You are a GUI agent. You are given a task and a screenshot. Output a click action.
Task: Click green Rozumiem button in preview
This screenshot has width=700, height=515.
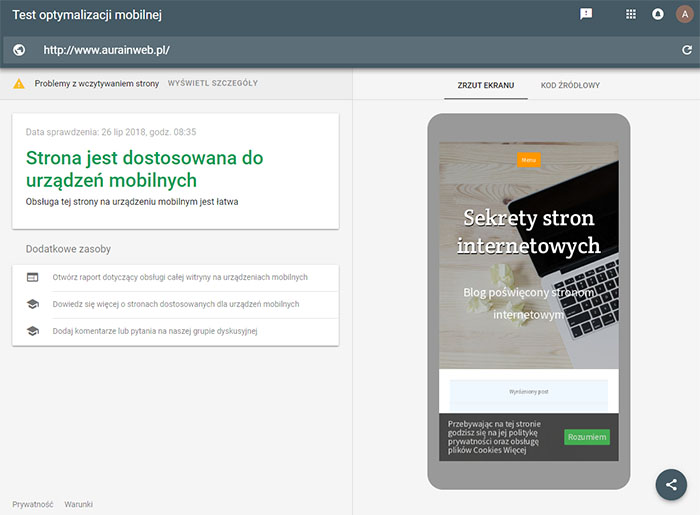coord(587,437)
